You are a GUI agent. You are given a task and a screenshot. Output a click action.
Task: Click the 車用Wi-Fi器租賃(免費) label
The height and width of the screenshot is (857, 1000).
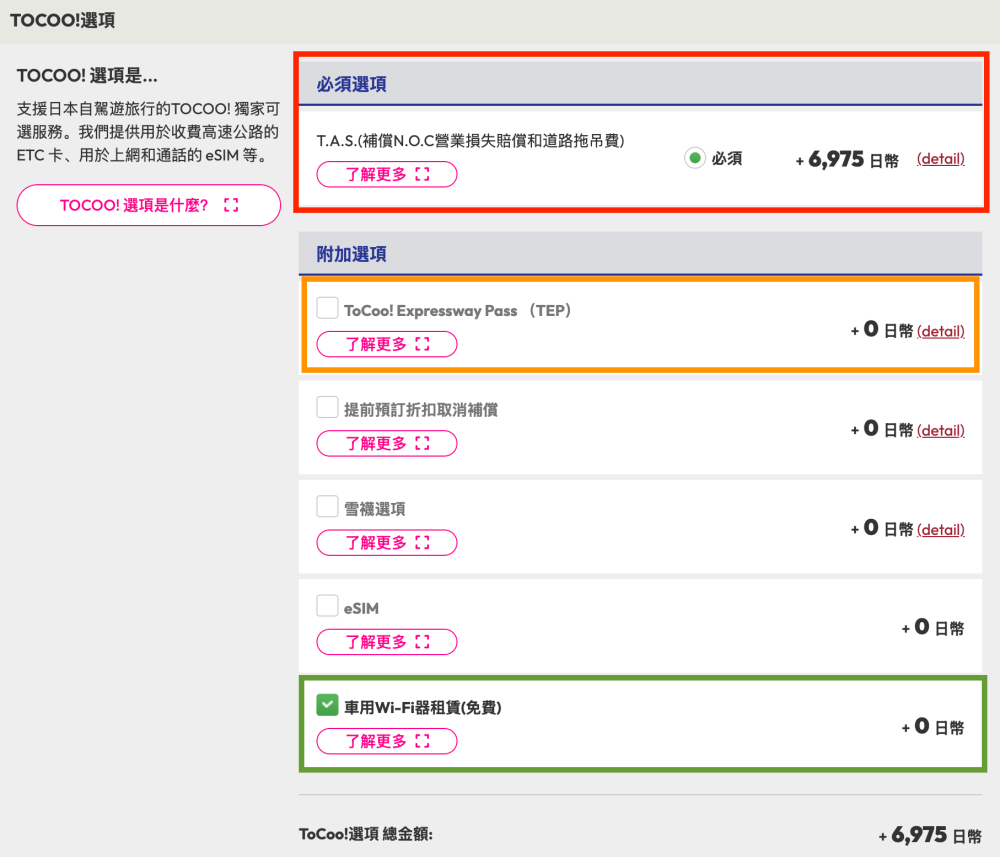tap(423, 708)
